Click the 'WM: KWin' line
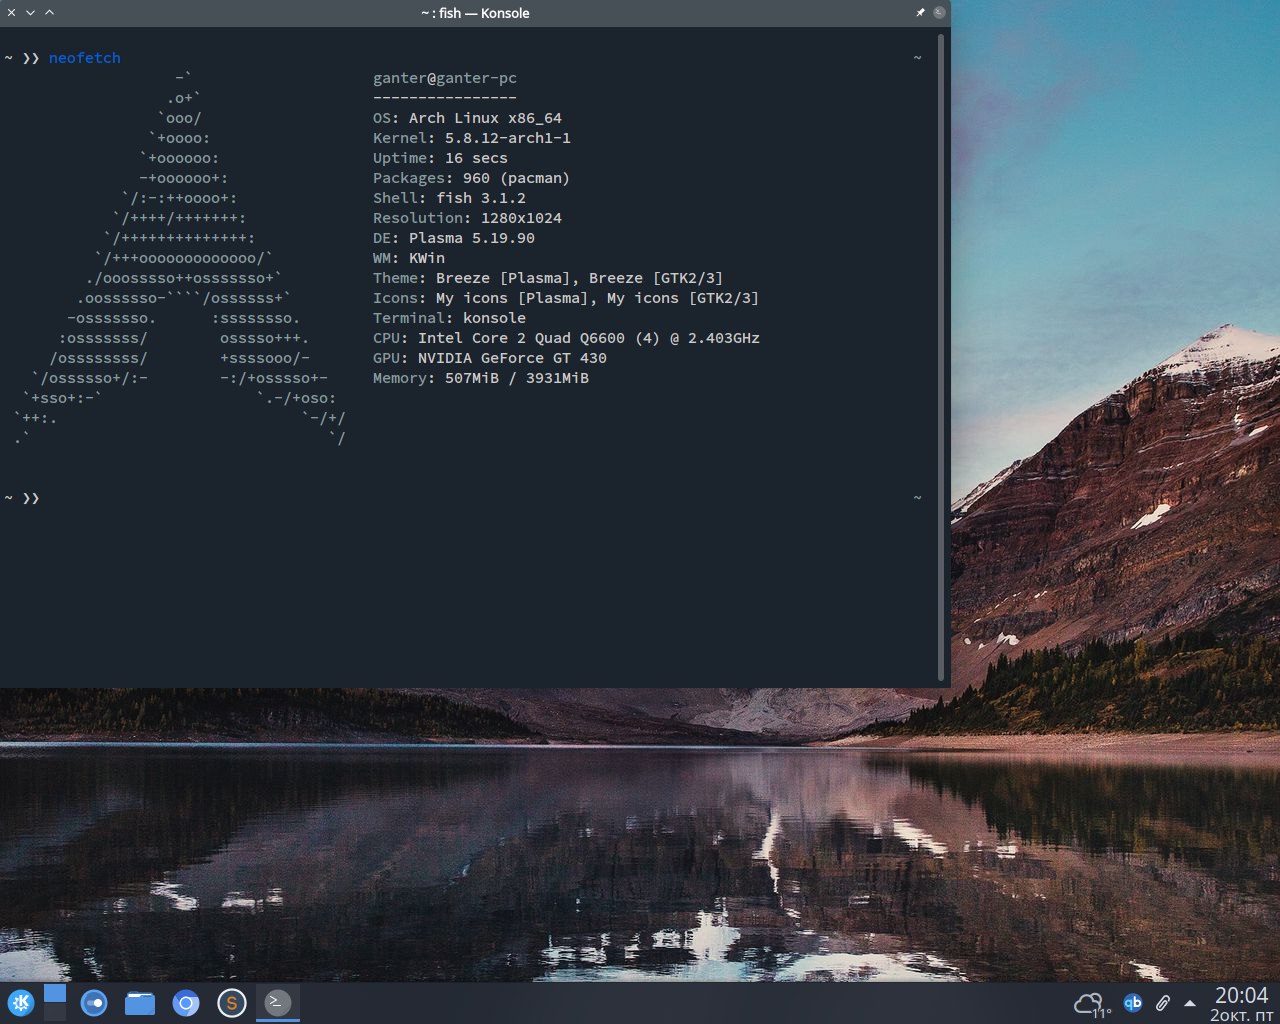 coord(409,258)
